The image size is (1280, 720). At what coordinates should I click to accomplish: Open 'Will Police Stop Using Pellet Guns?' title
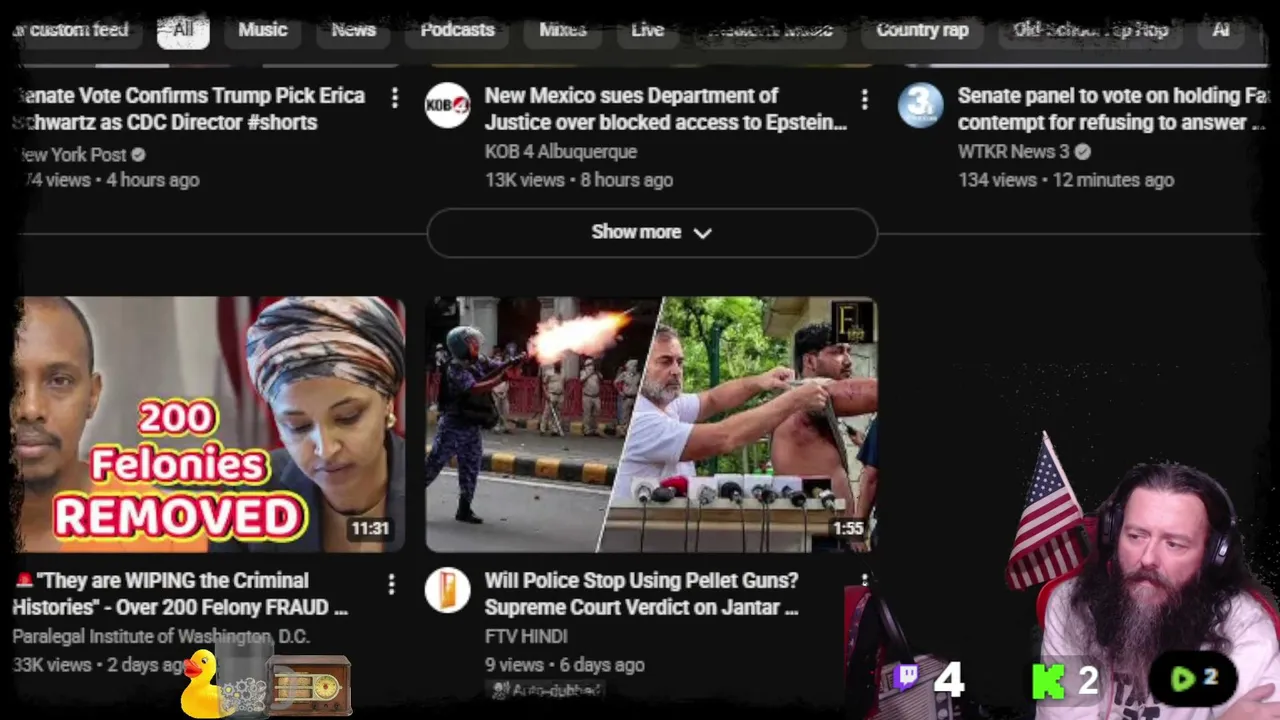coord(641,594)
